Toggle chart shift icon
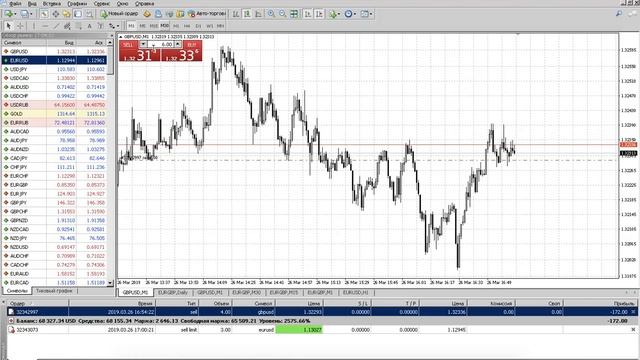 319,14
